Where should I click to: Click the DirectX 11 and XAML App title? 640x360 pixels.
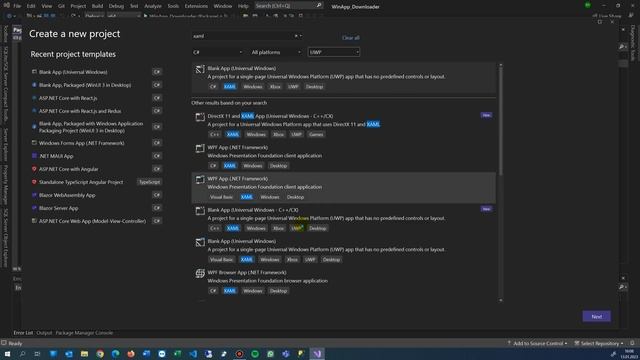click(x=270, y=116)
